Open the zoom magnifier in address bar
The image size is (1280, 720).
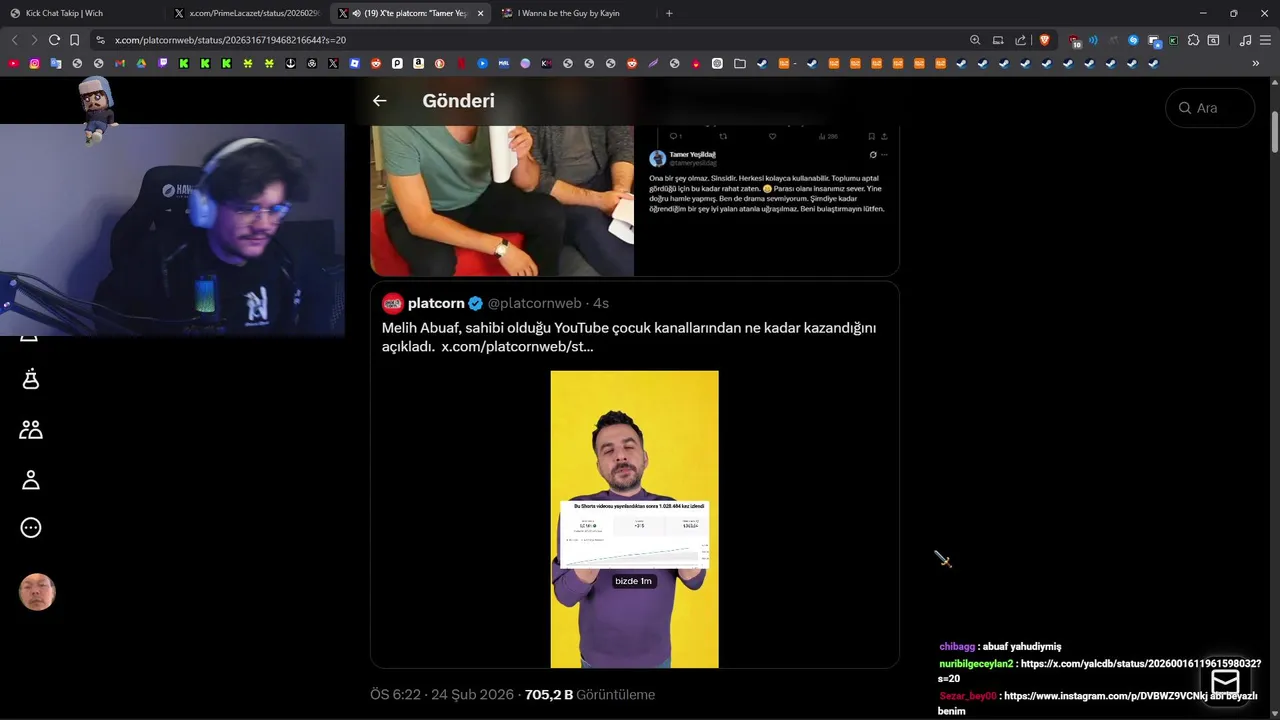pyautogui.click(x=975, y=40)
